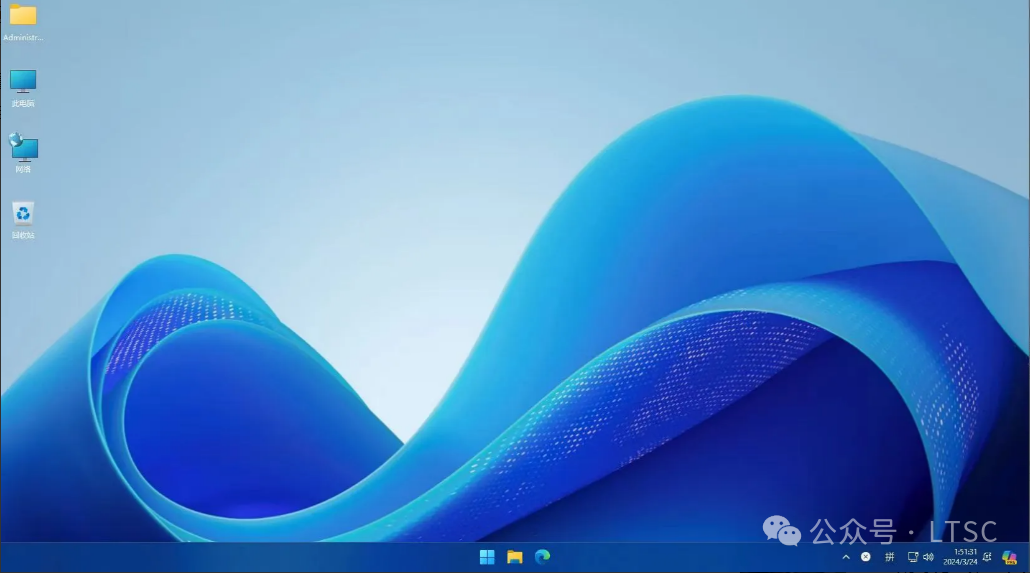Switch the 拼 input method indicator

click(889, 557)
